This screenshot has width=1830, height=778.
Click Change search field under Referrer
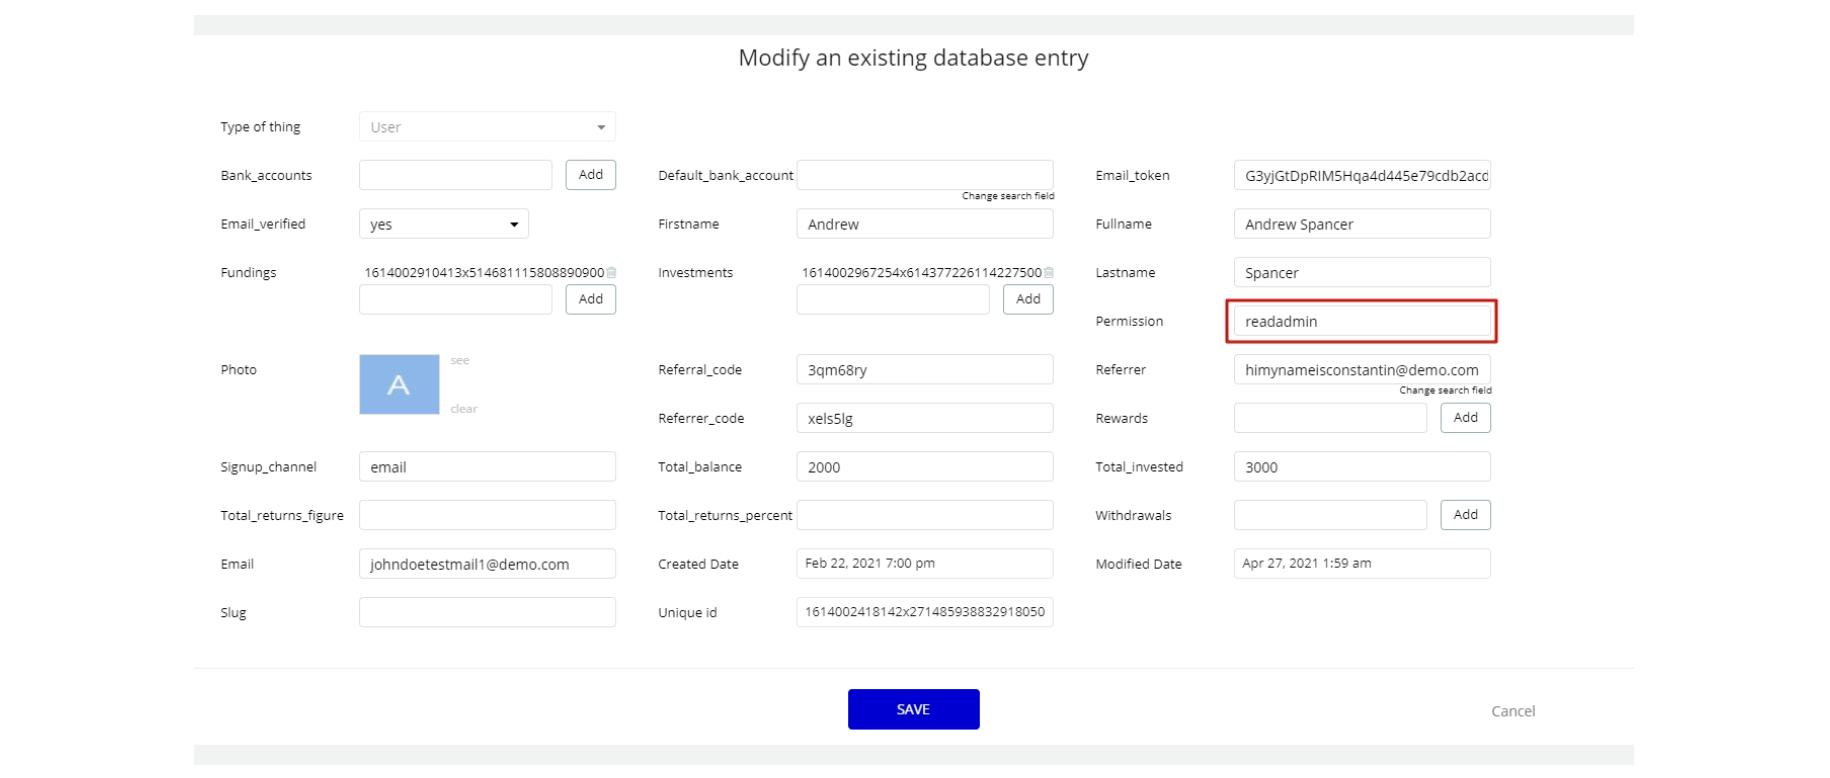1445,391
